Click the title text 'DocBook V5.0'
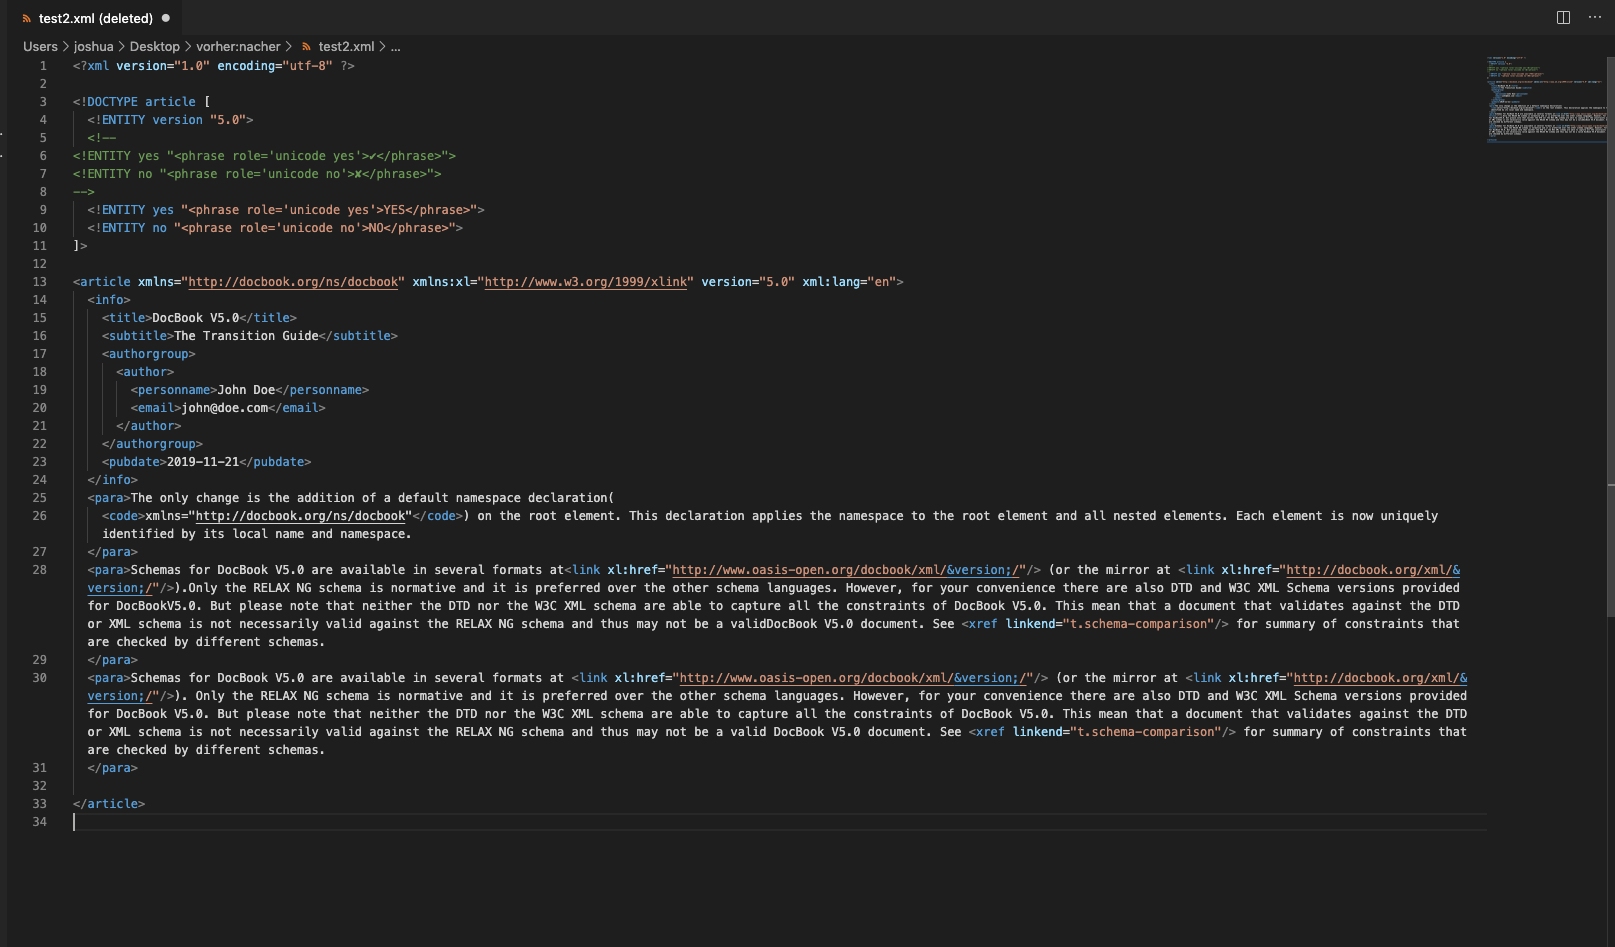Screen dimensions: 1615x947 click(195, 318)
